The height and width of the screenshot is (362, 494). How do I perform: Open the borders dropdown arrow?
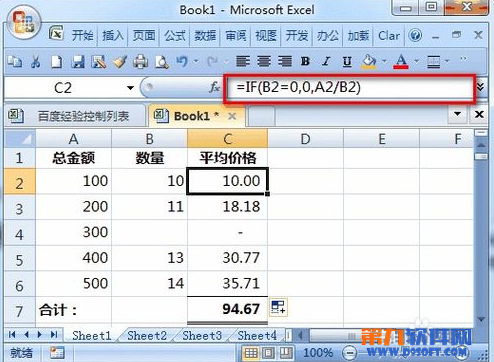click(447, 61)
